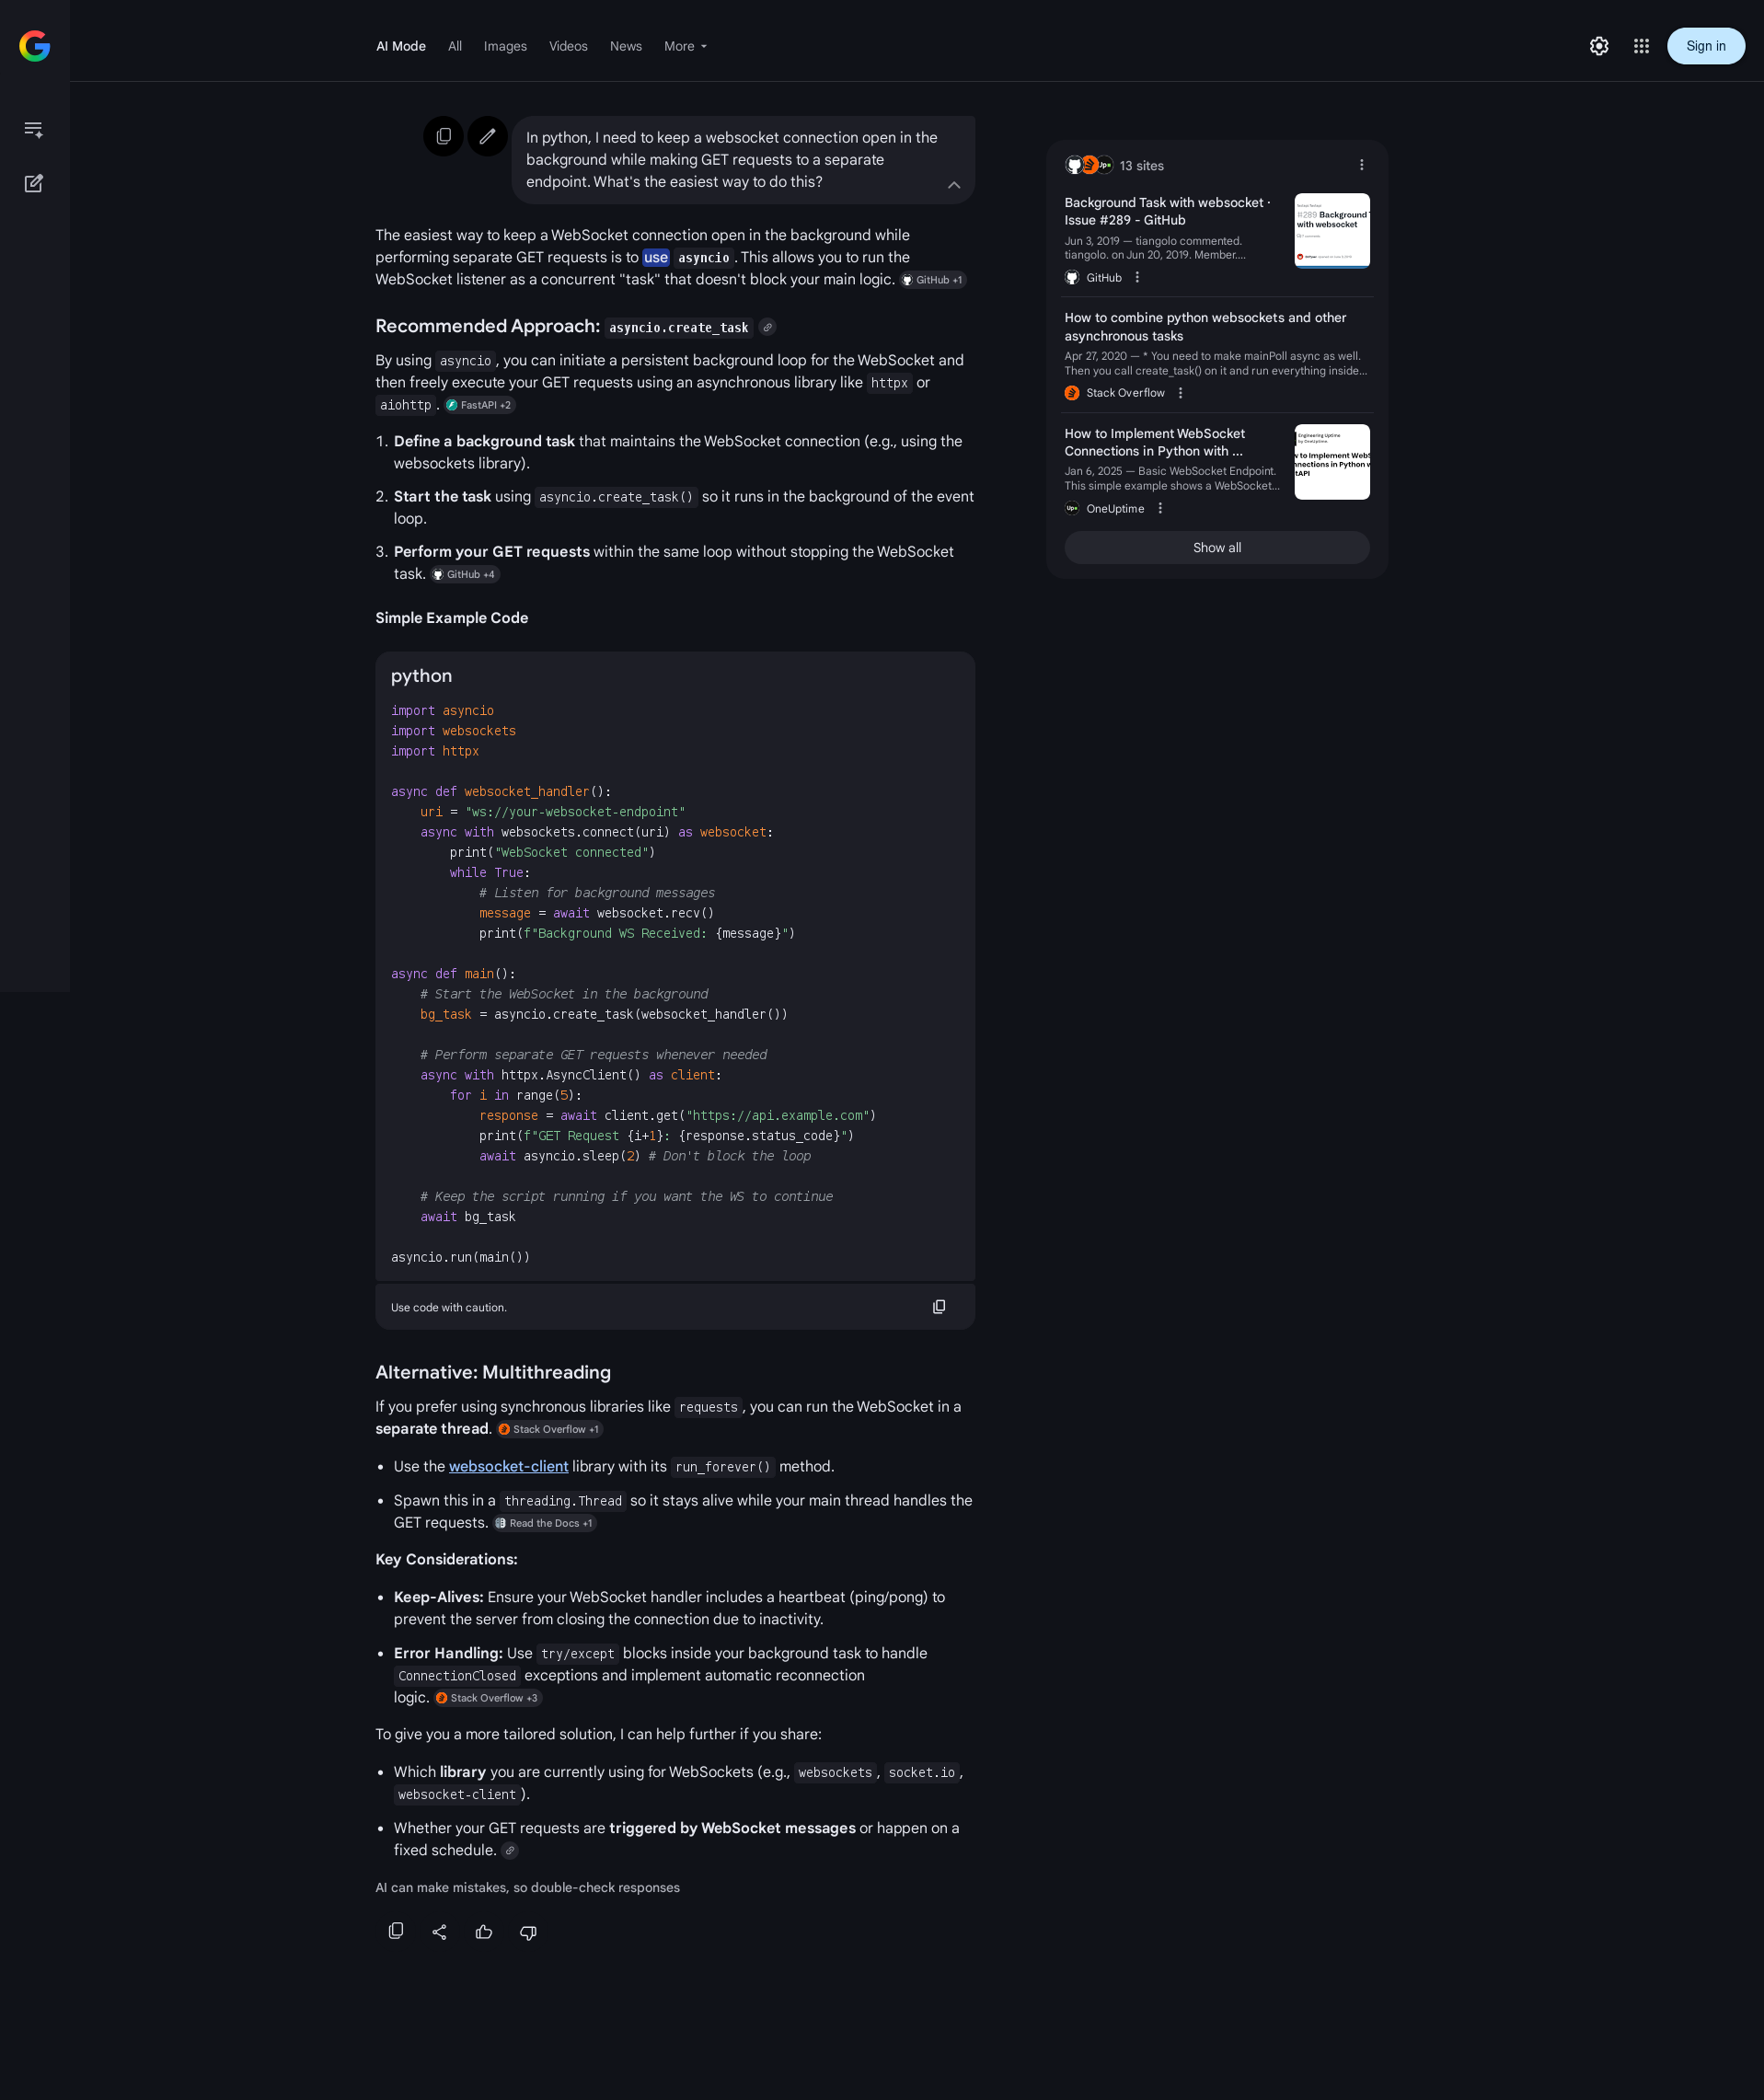Click the 'Key Considerations:' heading
The width and height of the screenshot is (1764, 2100).
(446, 1559)
